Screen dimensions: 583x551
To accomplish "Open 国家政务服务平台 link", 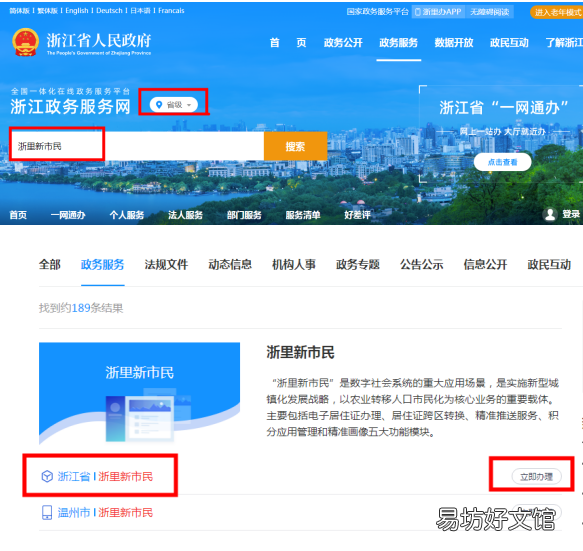I will click(377, 12).
